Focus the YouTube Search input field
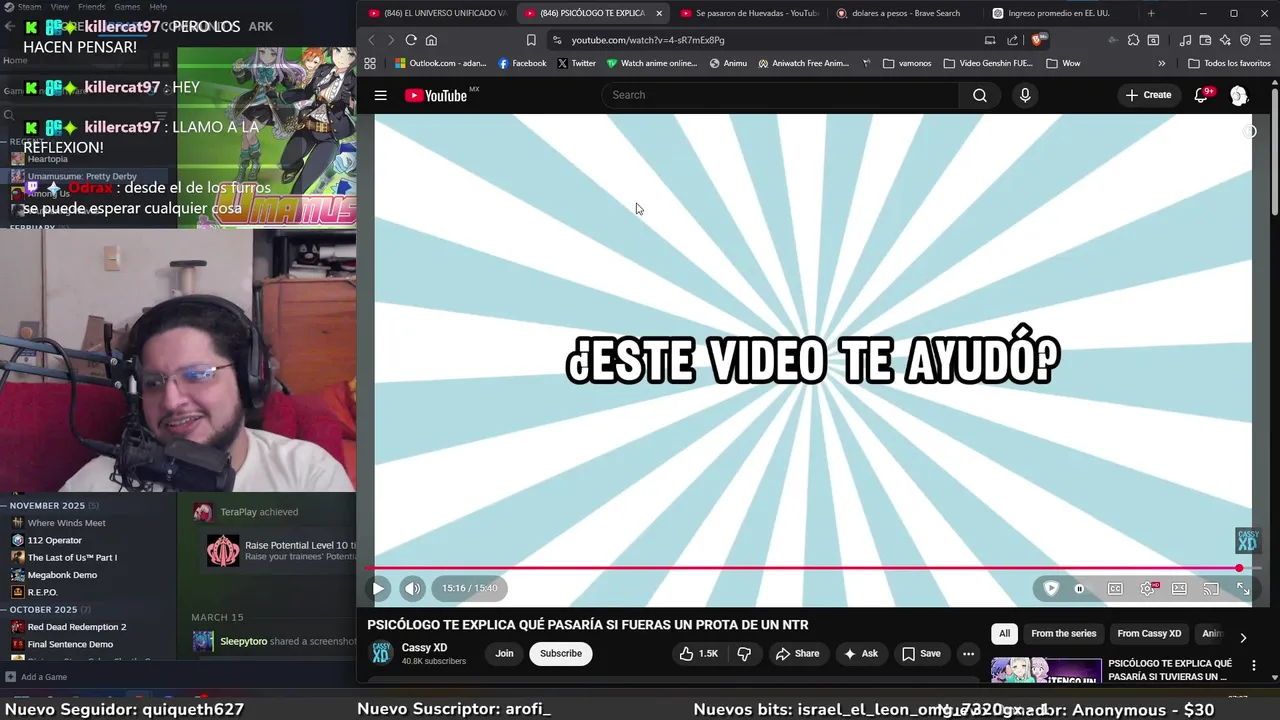 pyautogui.click(x=780, y=95)
